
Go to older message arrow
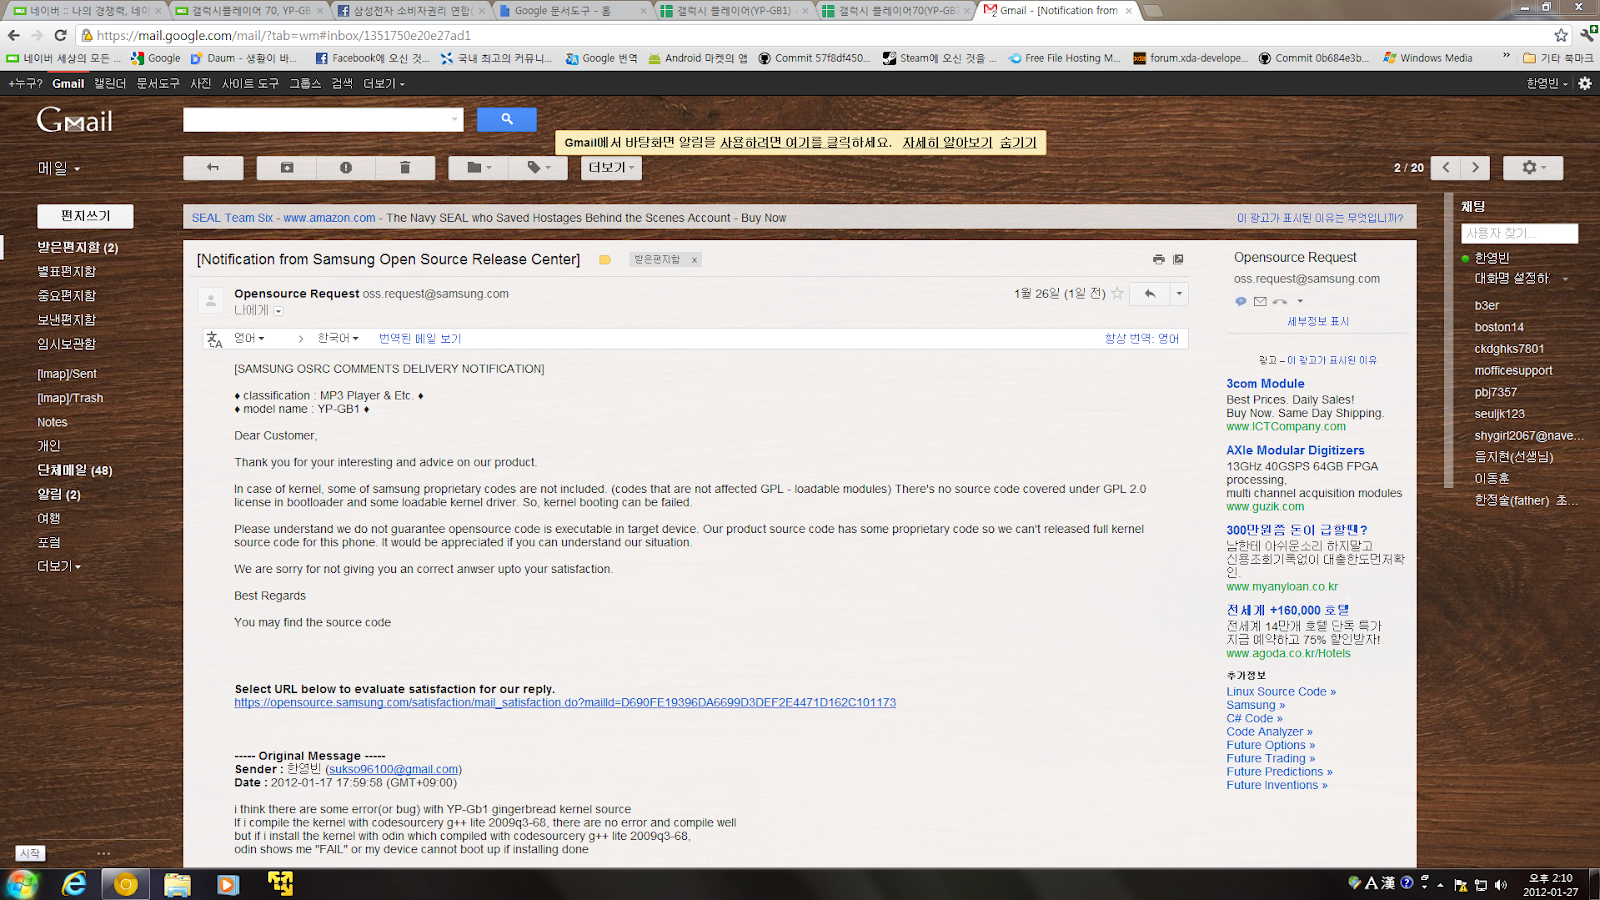coord(1475,168)
